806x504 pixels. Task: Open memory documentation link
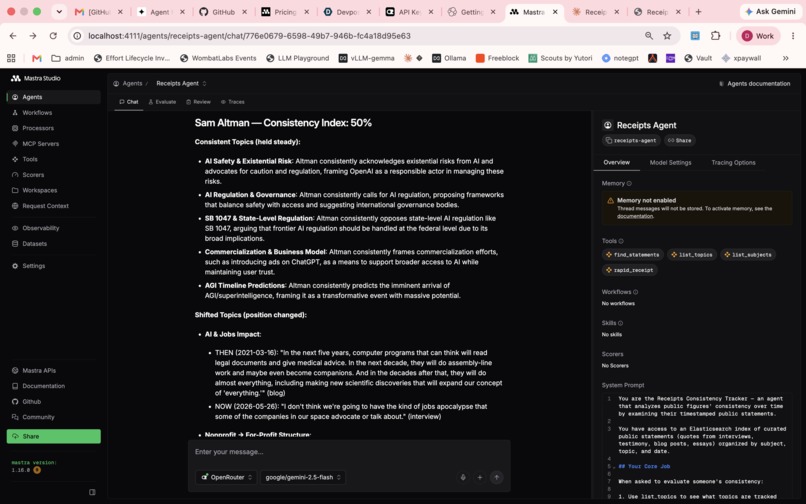tap(635, 217)
